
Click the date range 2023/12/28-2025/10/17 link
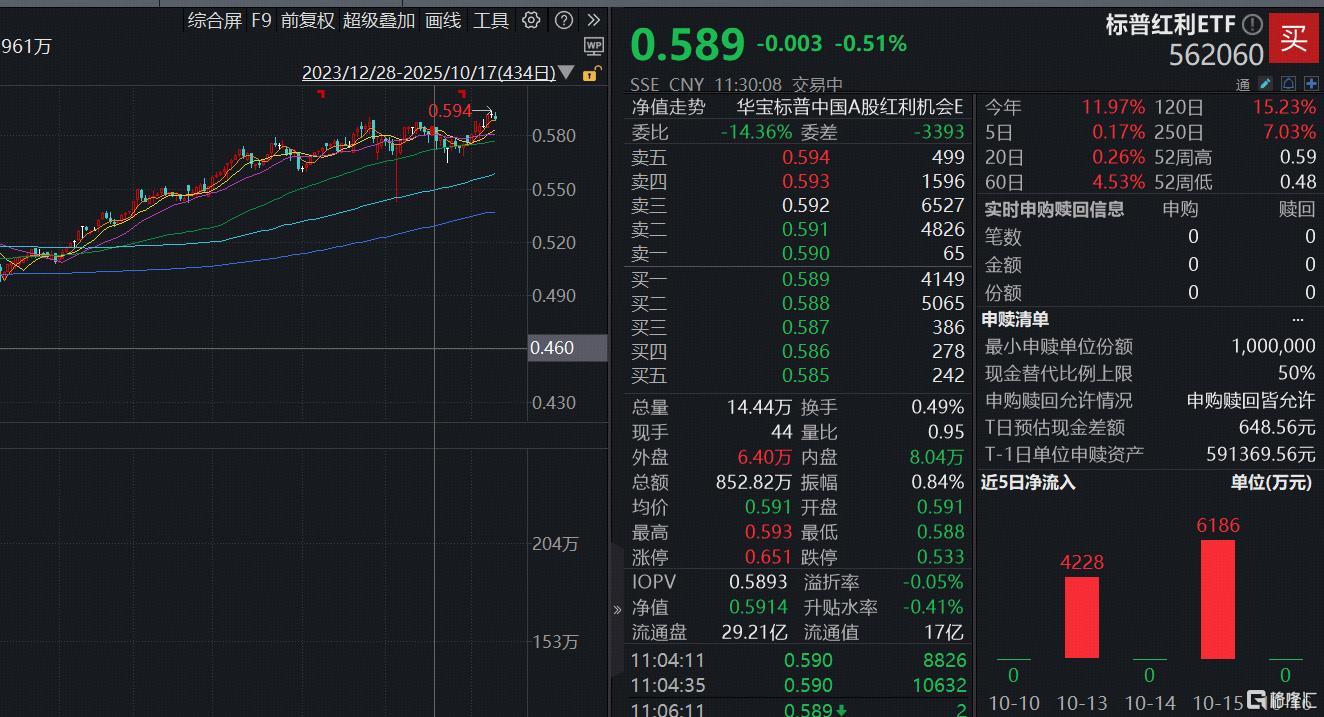428,73
